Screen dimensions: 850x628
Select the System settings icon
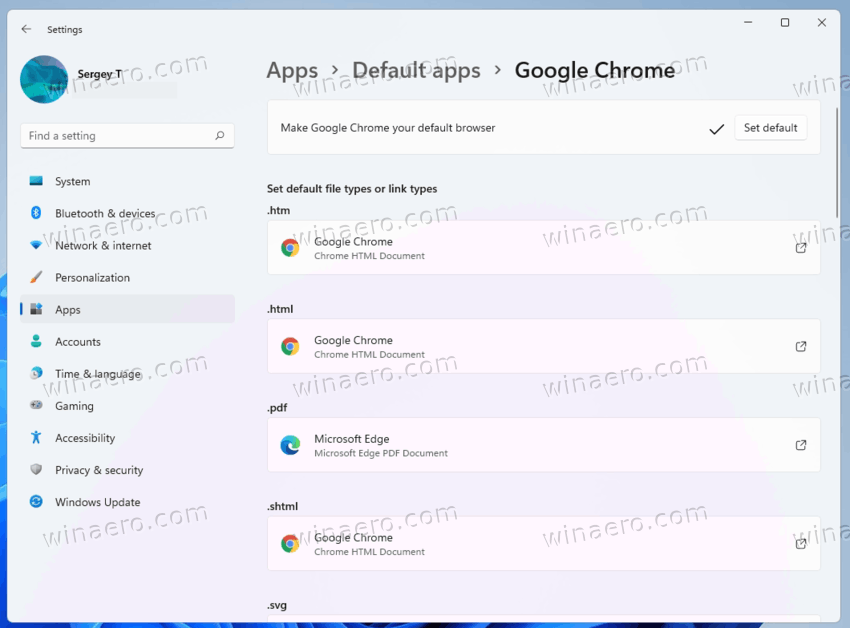pyautogui.click(x=36, y=181)
